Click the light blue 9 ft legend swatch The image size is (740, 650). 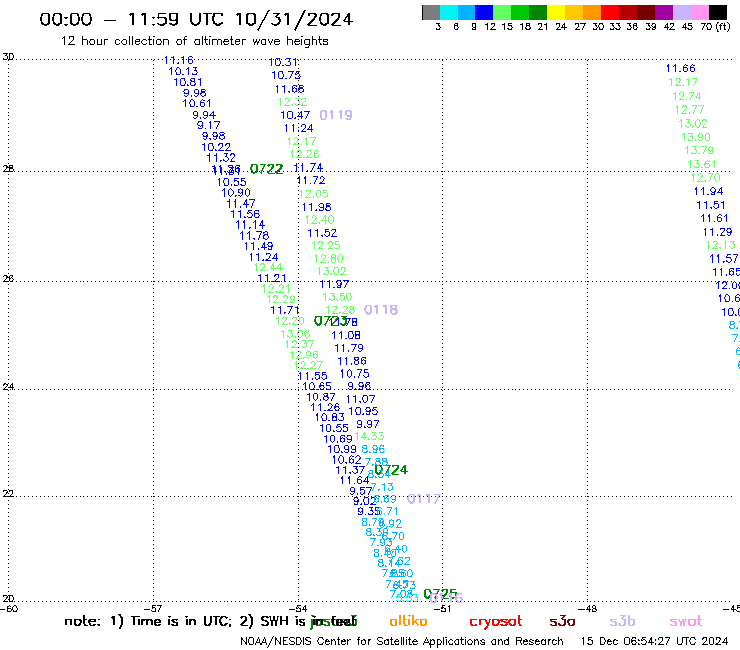[466, 13]
